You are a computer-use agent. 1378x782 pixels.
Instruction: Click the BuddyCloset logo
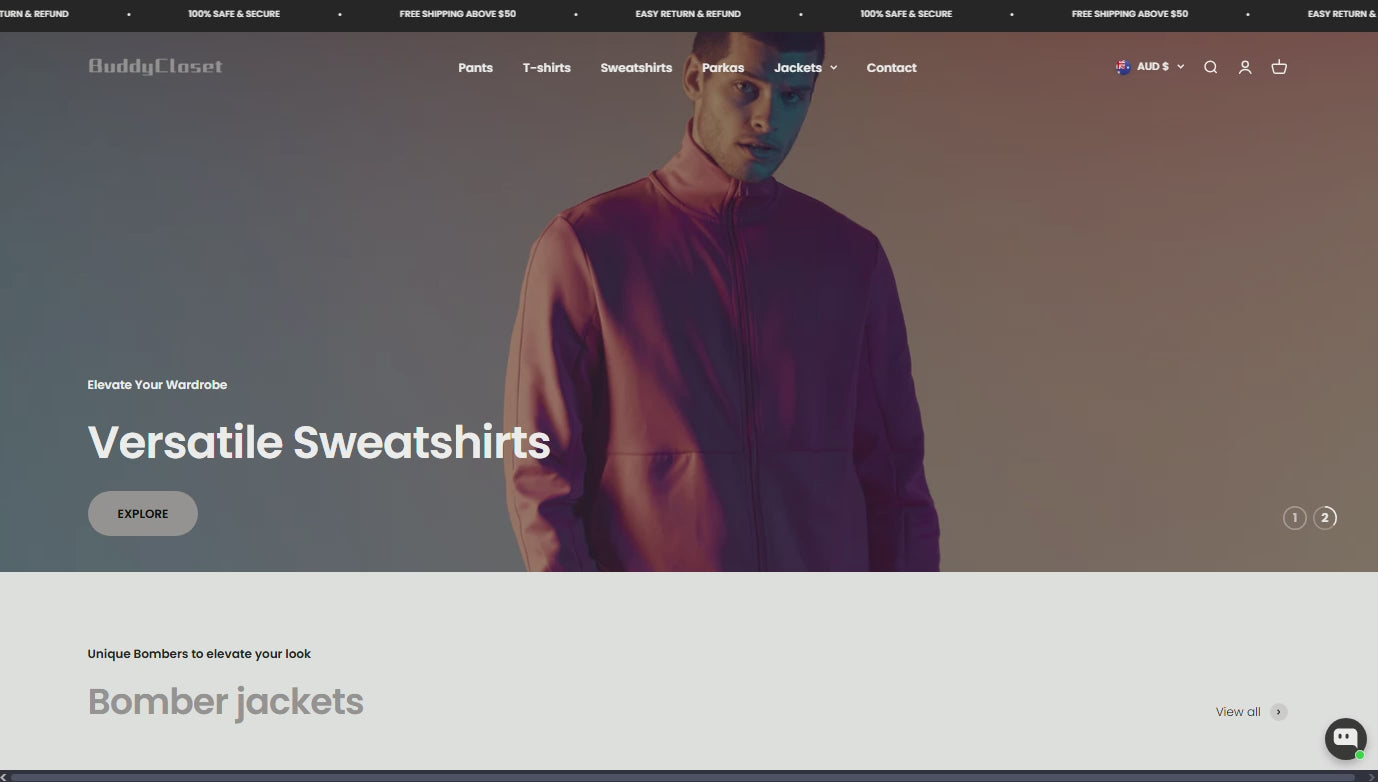tap(155, 67)
